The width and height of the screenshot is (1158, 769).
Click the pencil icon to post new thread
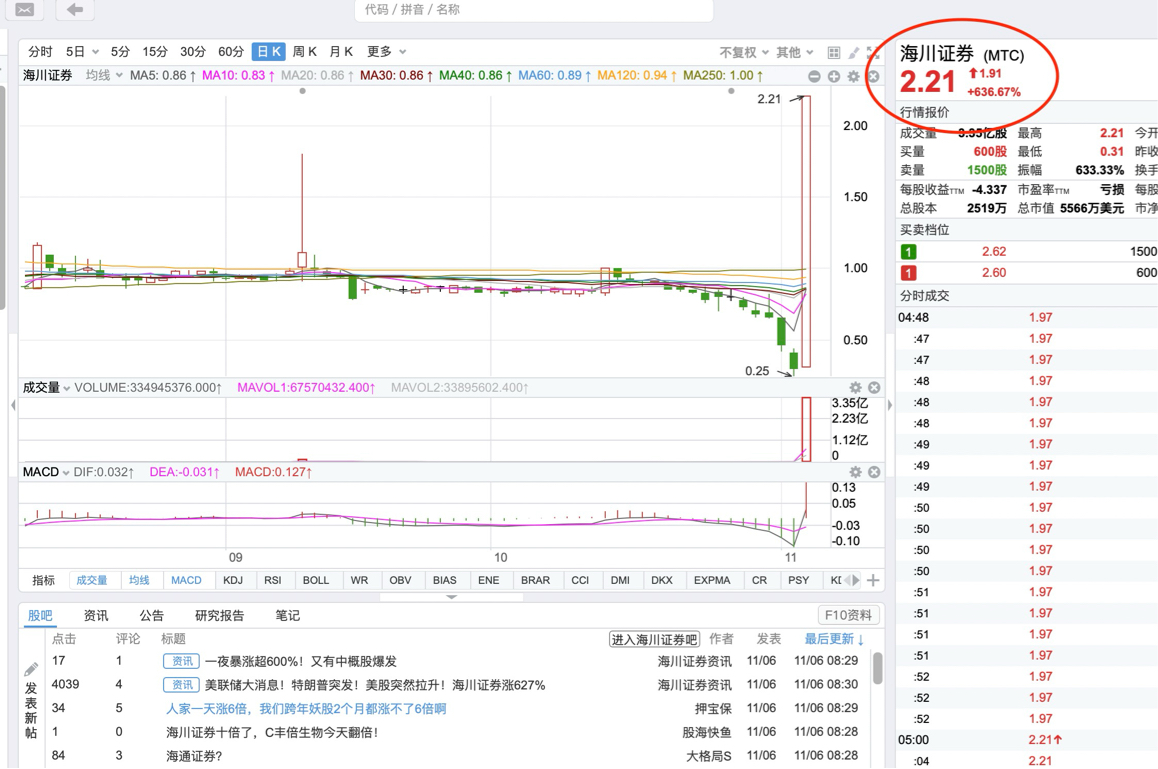point(31,669)
